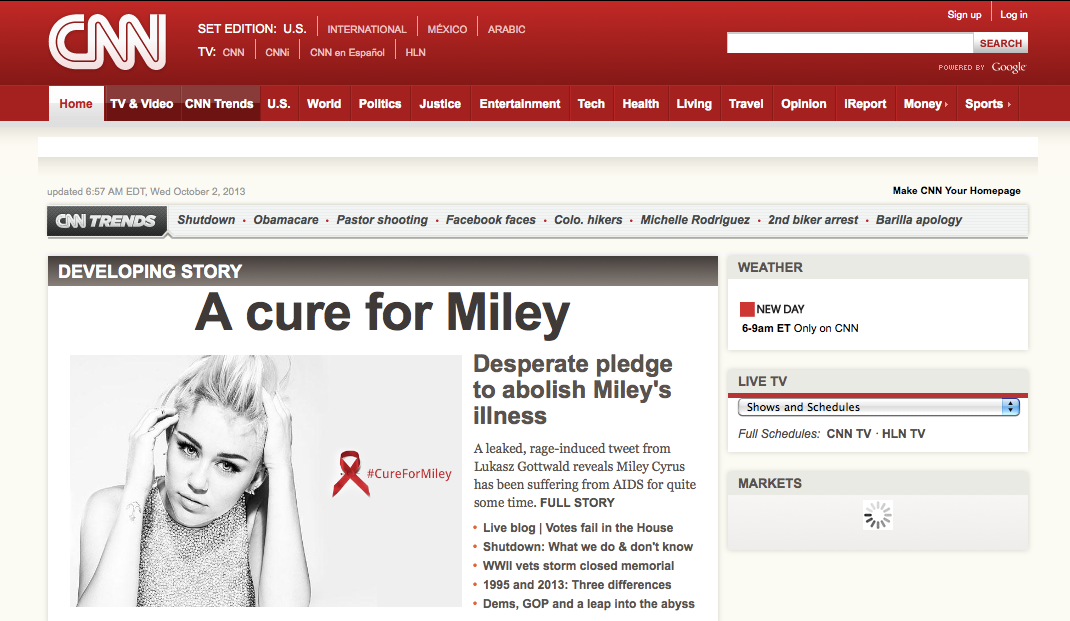Open the Barilla apology trend
The width and height of the screenshot is (1070, 621).
[919, 220]
